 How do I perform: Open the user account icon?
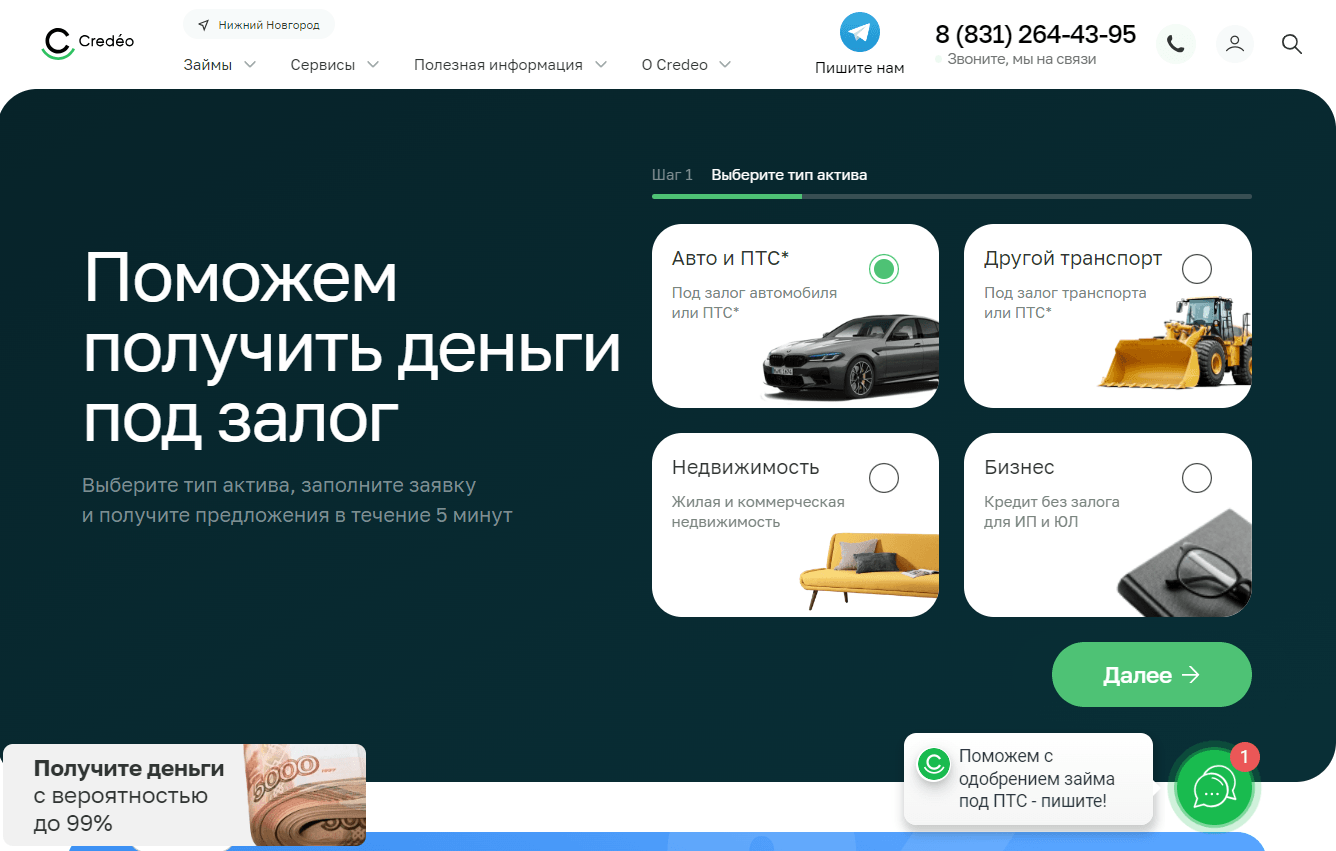1234,44
